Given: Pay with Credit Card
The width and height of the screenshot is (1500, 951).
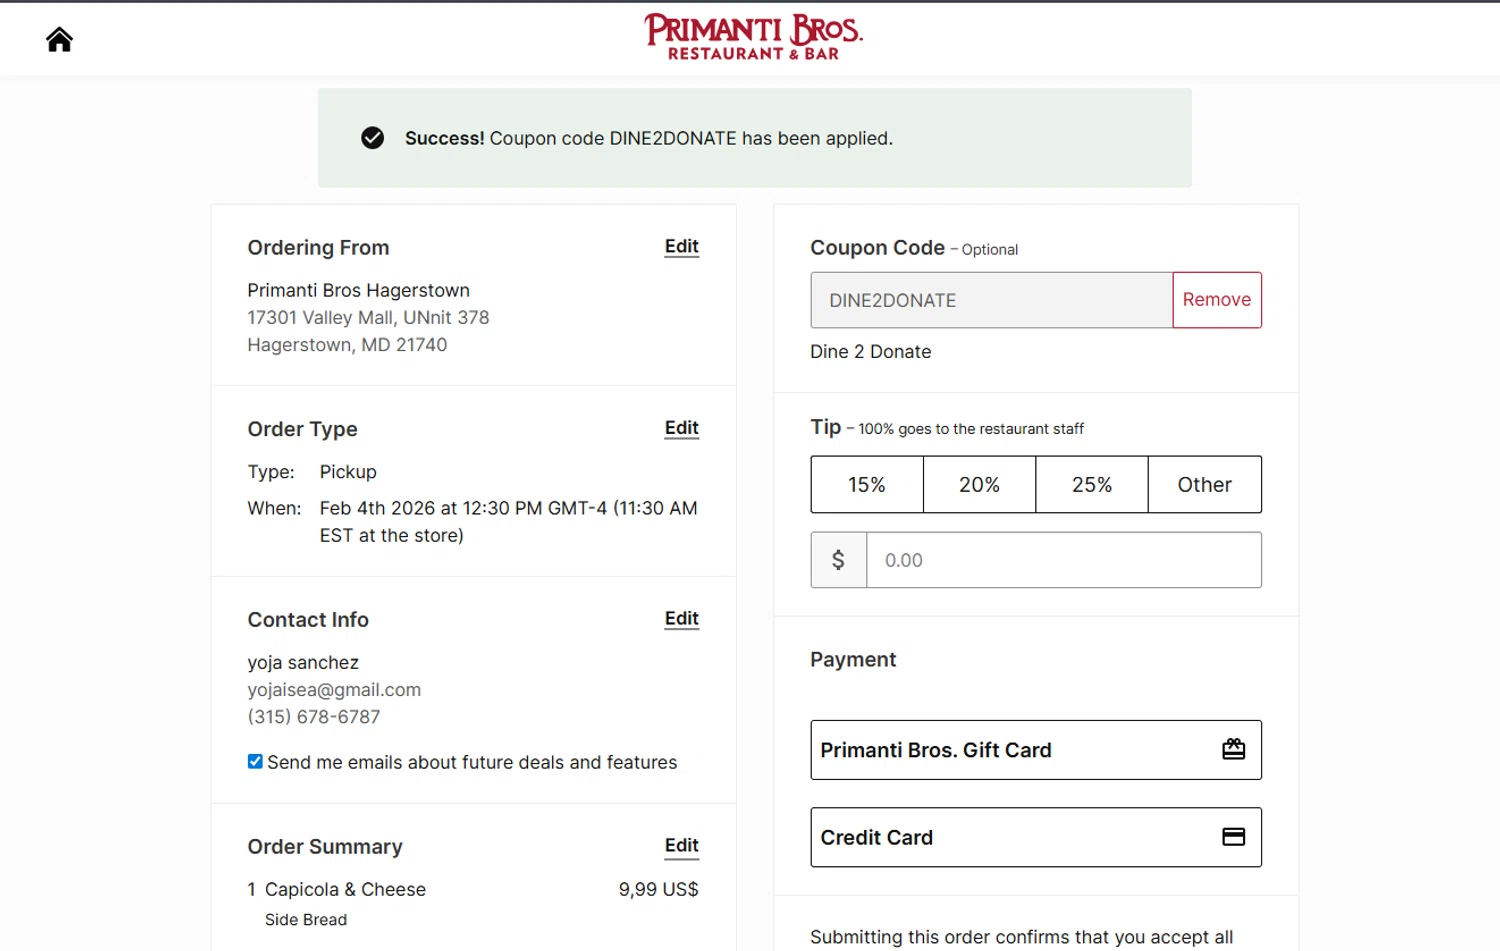Looking at the screenshot, I should [x=1036, y=837].
